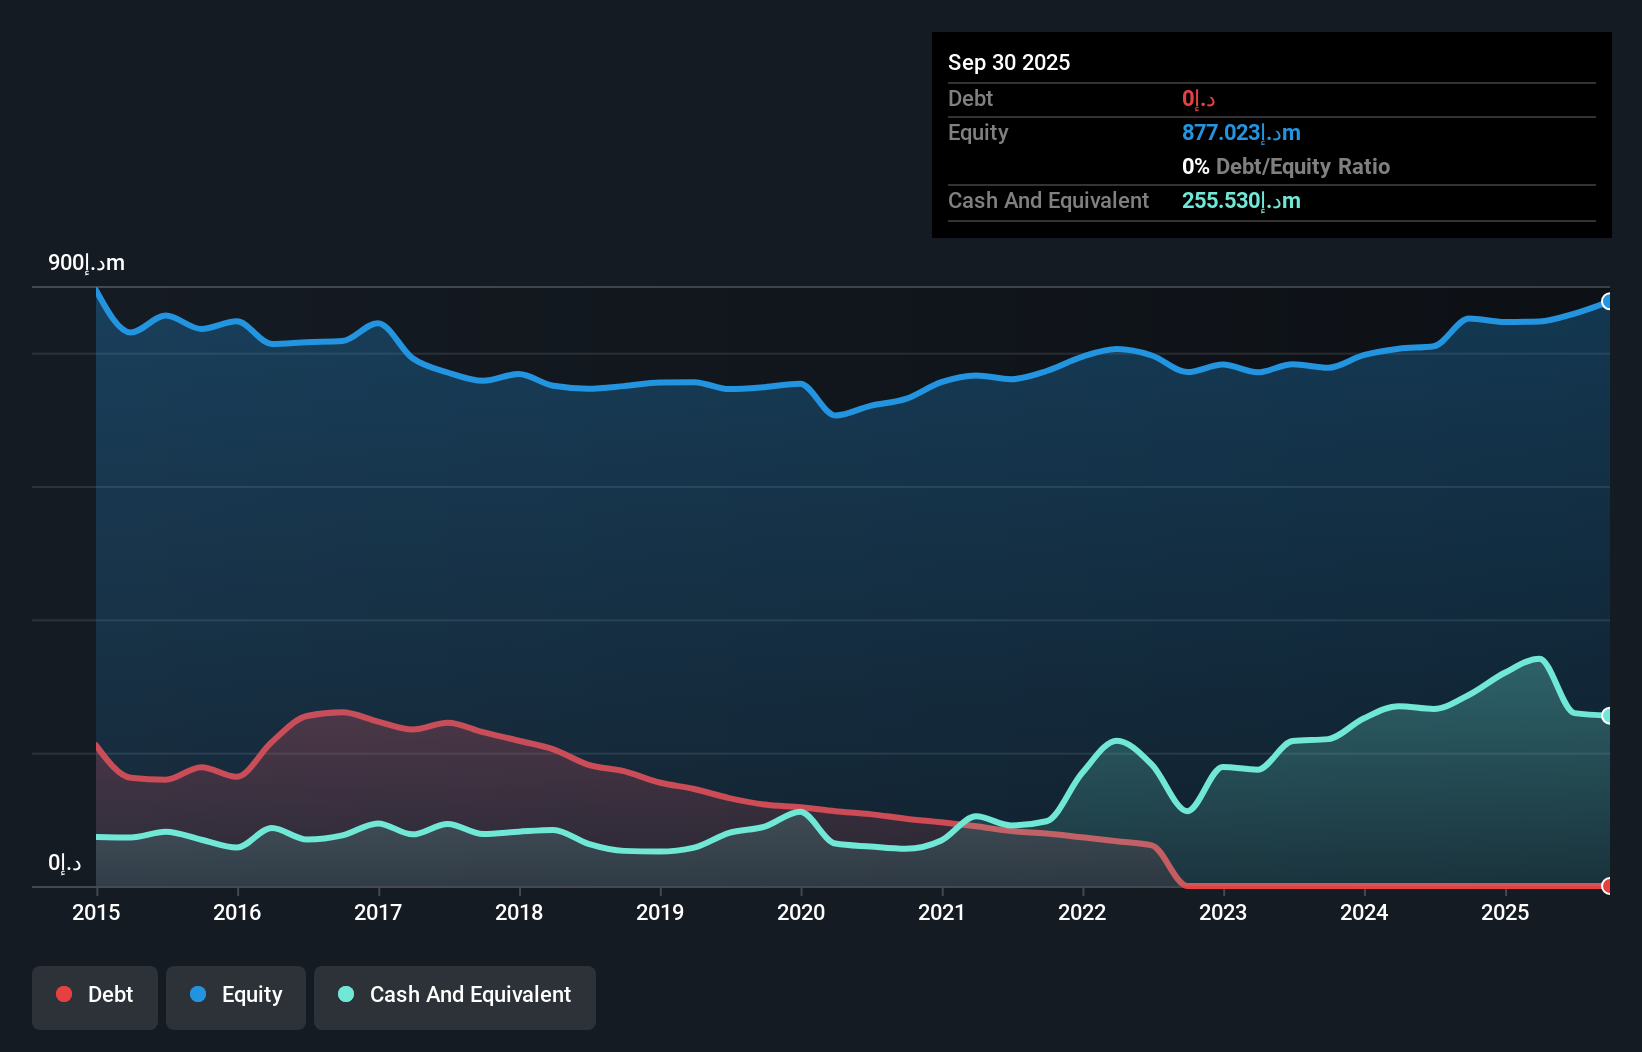
Task: Click the Equity 877.023m link
Action: [1241, 132]
